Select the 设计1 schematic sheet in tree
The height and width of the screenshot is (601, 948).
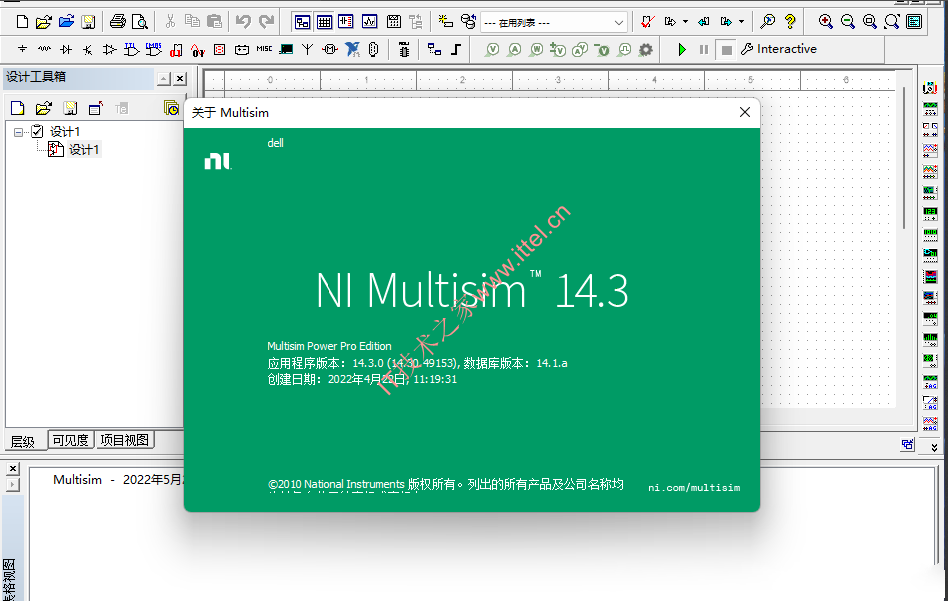coord(84,150)
